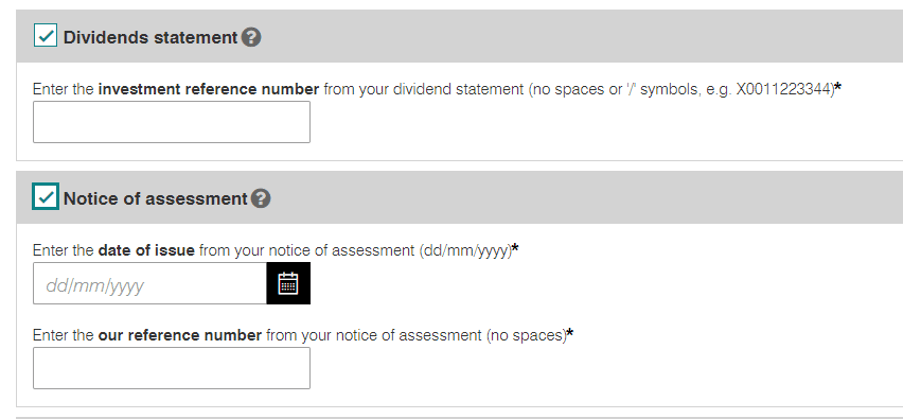The image size is (904, 420).
Task: Select the Dividends statement heading text
Action: tap(150, 38)
